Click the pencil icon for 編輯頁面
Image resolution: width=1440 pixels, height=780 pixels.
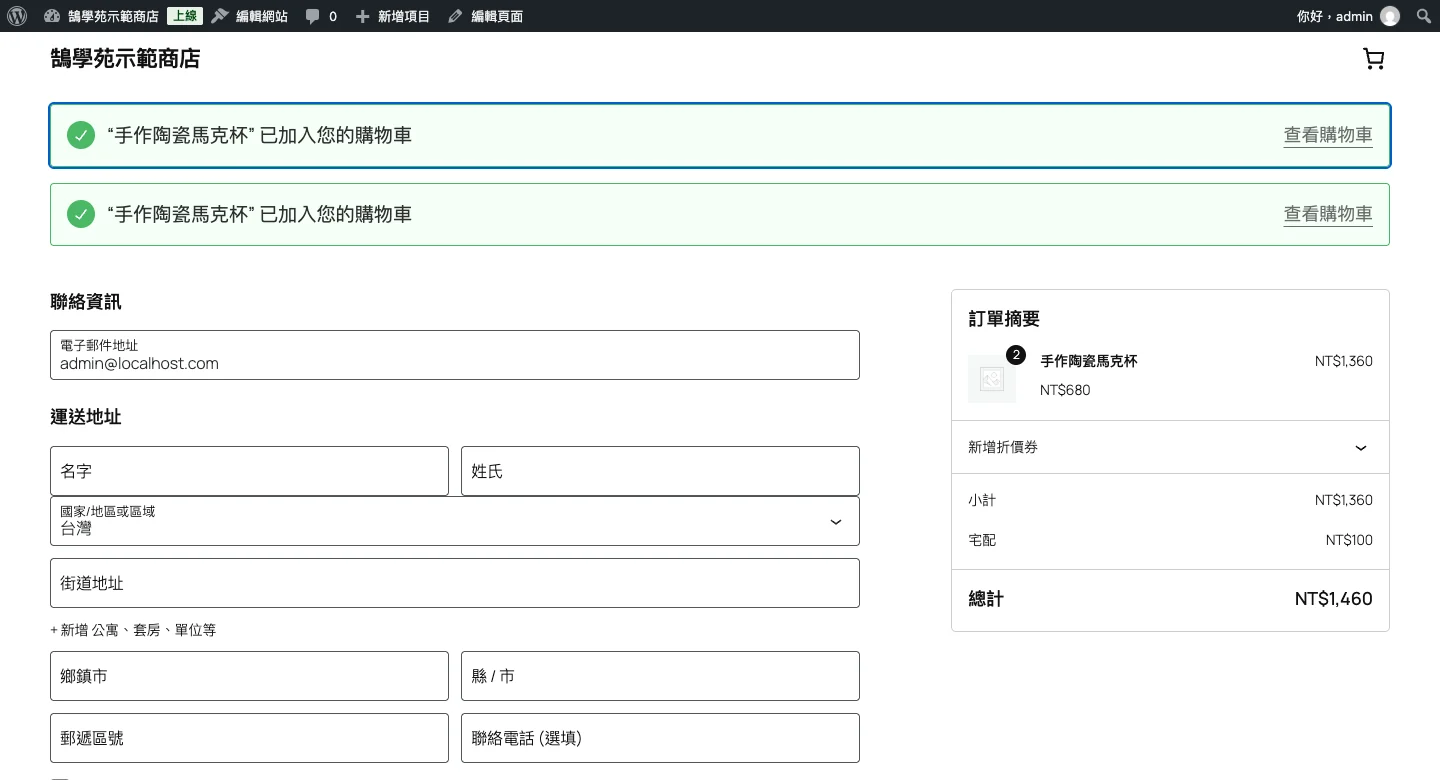tap(456, 16)
